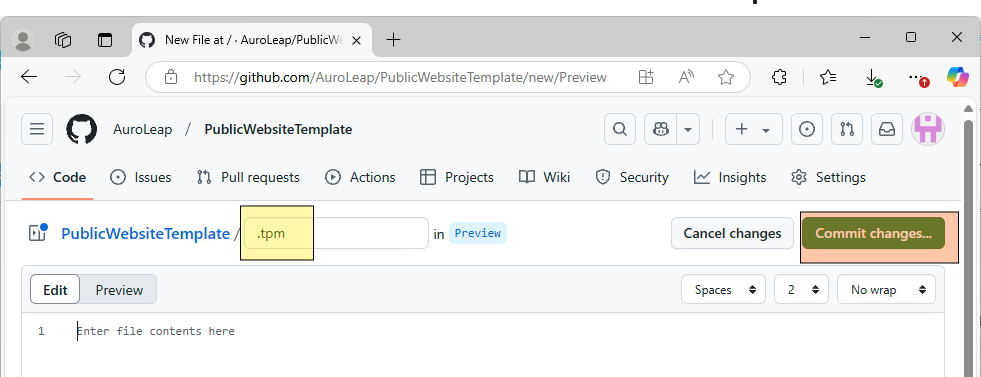Open the issues circle icon in header

[x=807, y=129]
